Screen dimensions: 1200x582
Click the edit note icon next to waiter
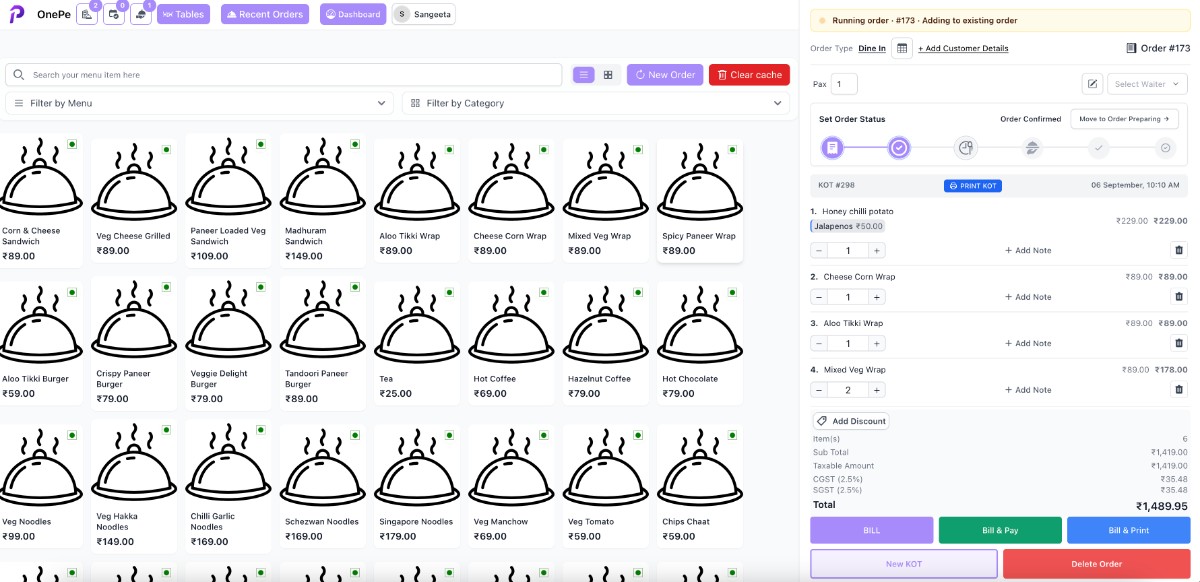coord(1092,84)
